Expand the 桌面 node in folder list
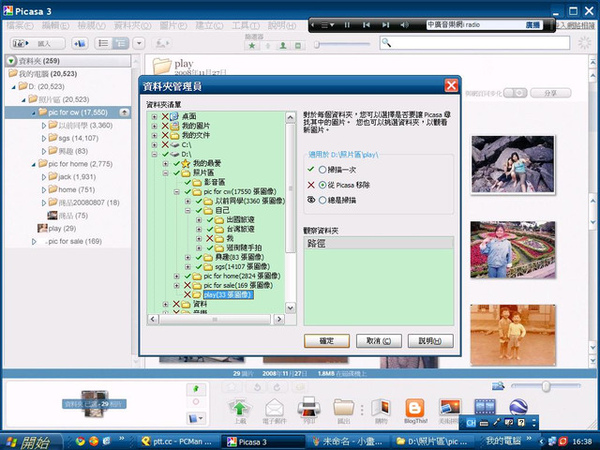Screen dimensions: 600x450 click(x=154, y=116)
